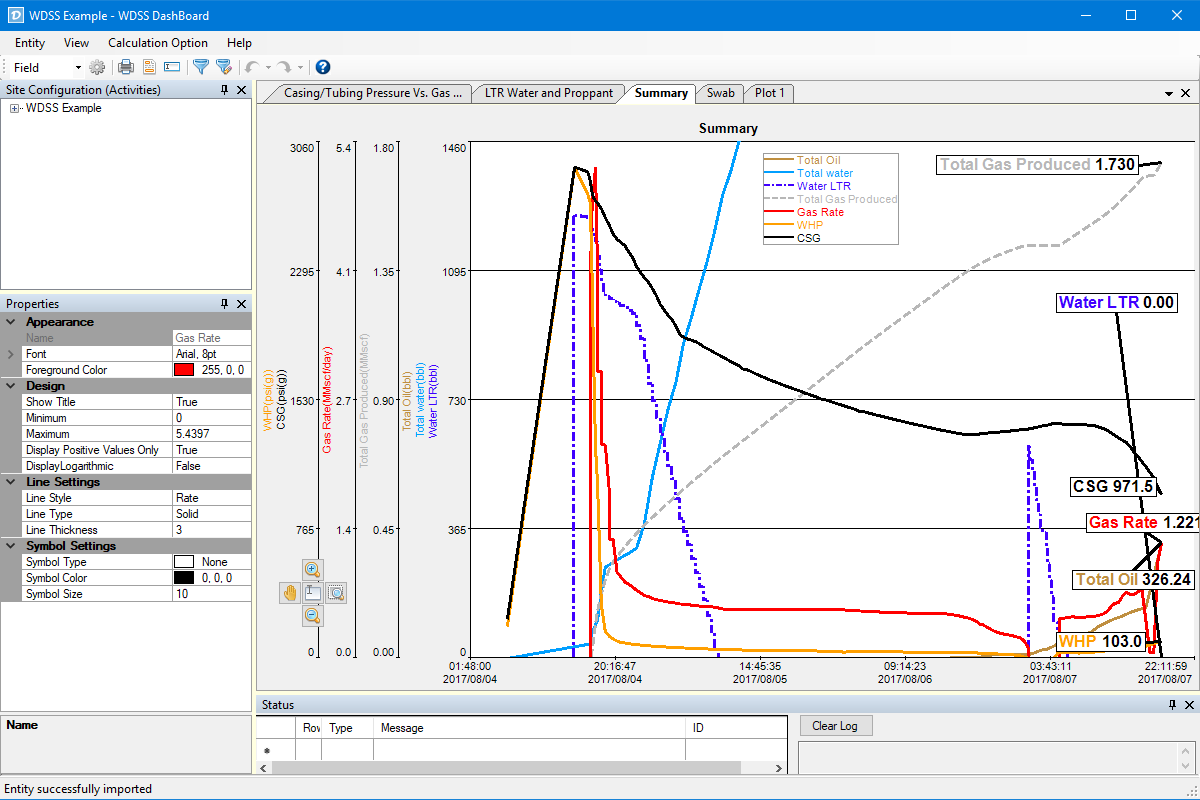Click the zoom out magnifier on chart

[x=313, y=616]
